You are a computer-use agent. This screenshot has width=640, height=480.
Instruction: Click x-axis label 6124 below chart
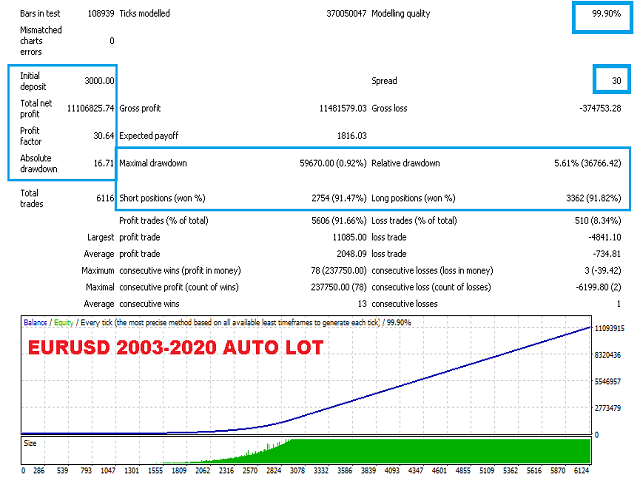pos(582,471)
